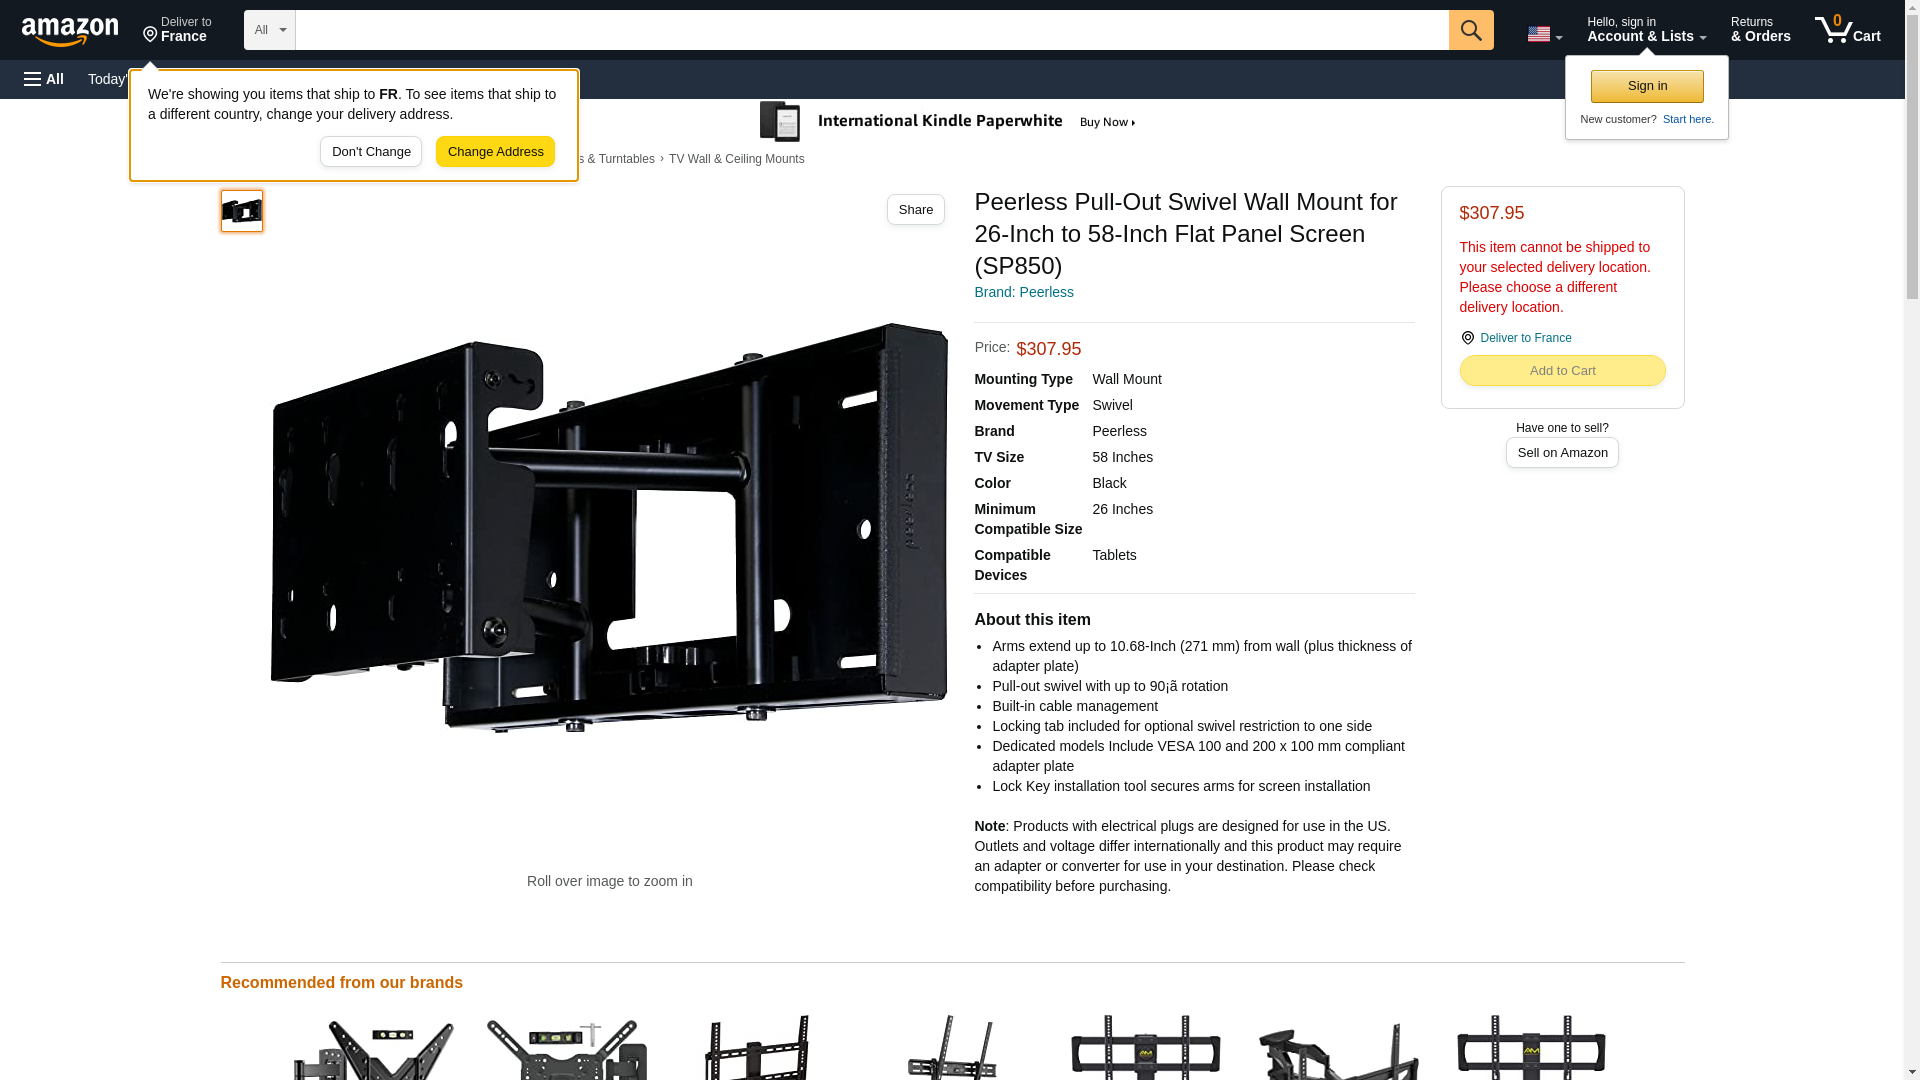Viewport: 1920px width, 1080px height.
Task: Select the US flag language icon
Action: coord(1538,34)
